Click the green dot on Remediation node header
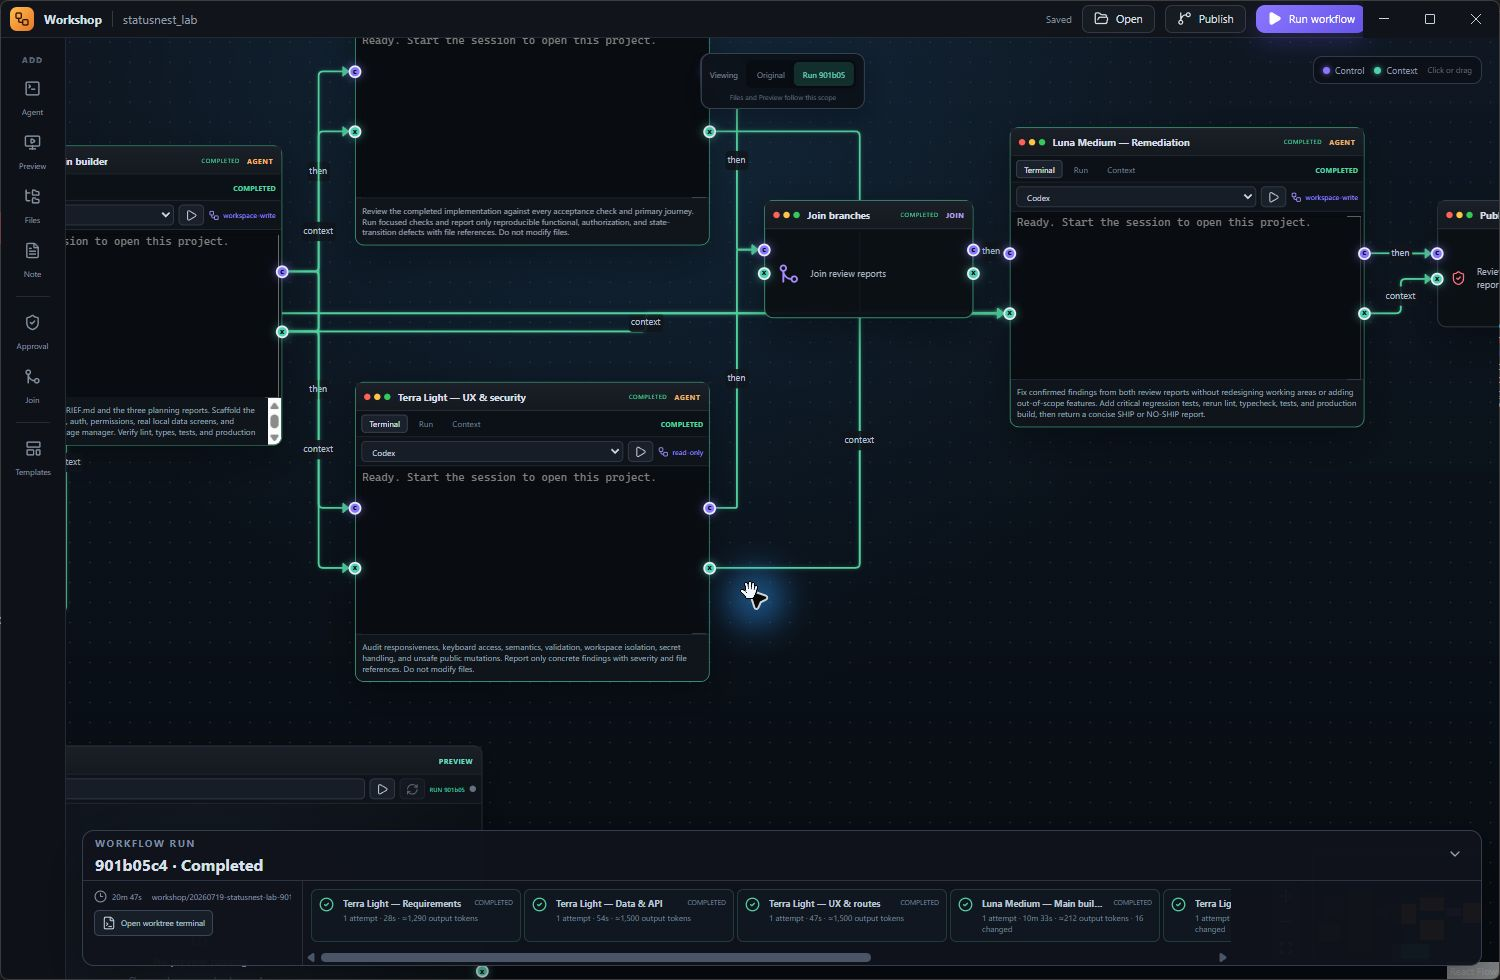 [1042, 142]
